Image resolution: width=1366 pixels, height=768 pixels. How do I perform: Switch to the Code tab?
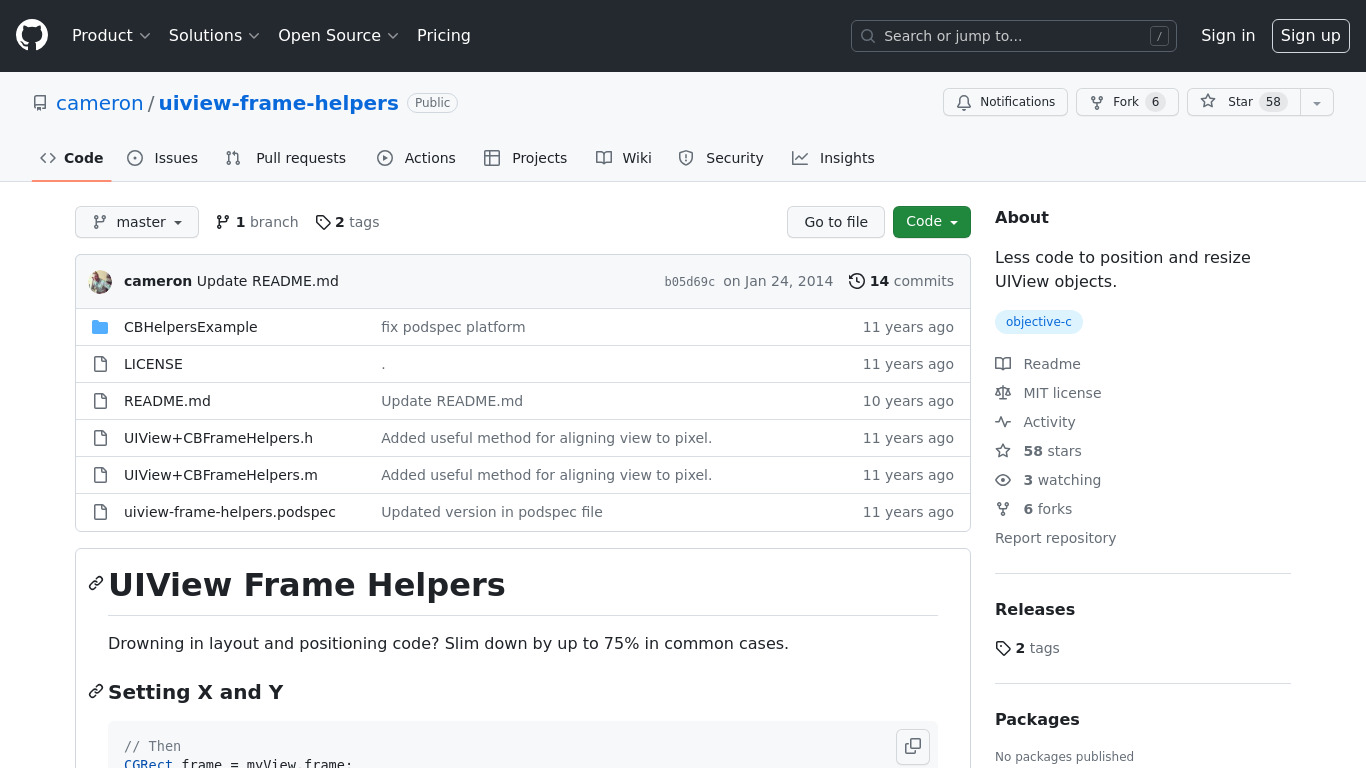(72, 158)
